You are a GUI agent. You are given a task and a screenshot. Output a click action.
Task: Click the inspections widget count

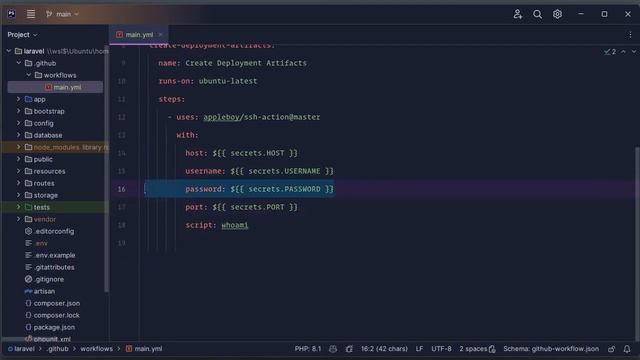610,52
